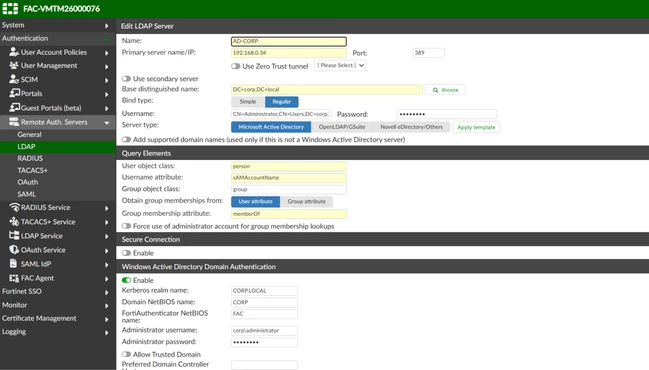Screen dimensions: 649x370
Task: Click the OAuth Service shield icon
Action: click(x=14, y=250)
